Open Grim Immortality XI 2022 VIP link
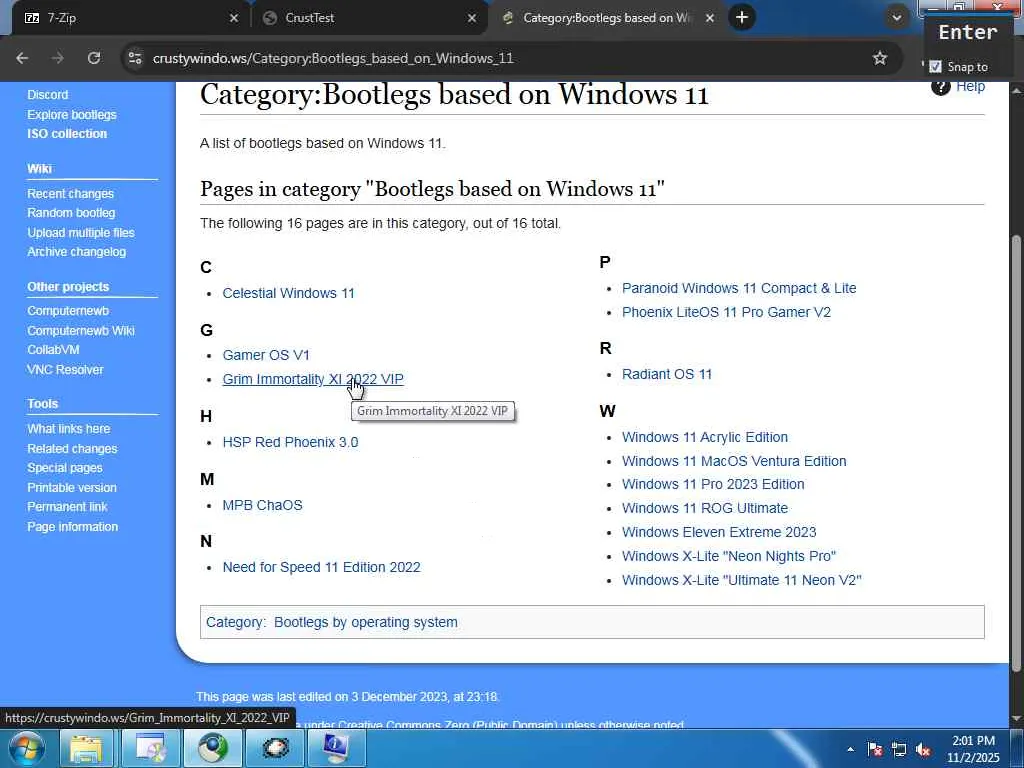The image size is (1024, 768). point(313,379)
